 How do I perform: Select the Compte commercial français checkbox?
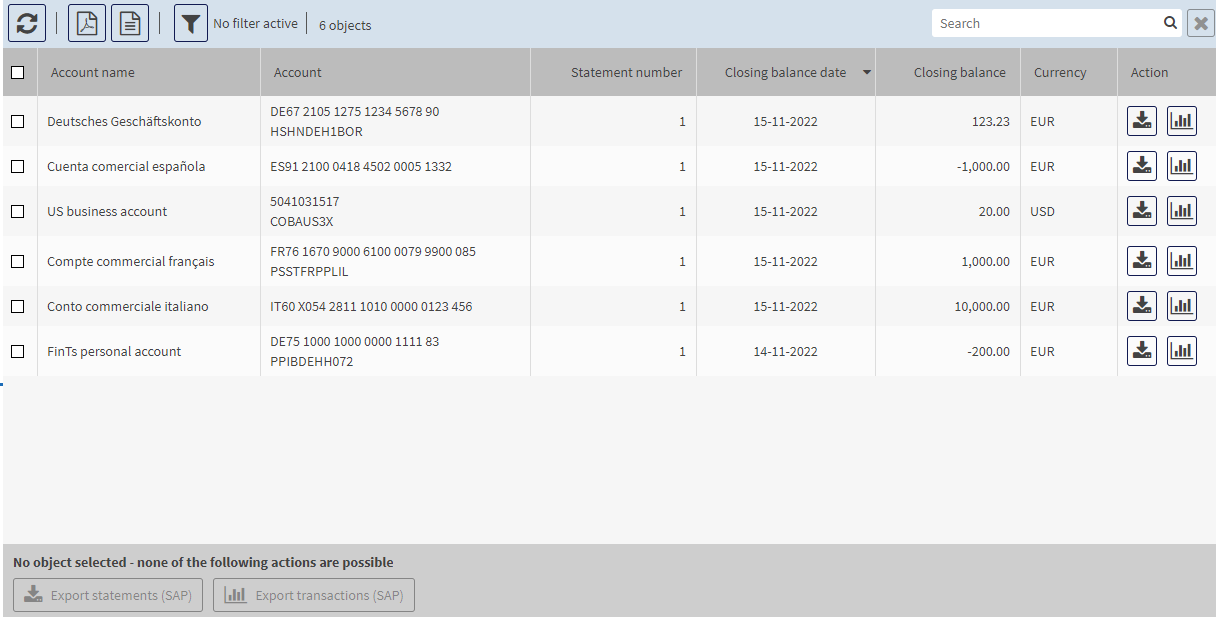tap(17, 261)
